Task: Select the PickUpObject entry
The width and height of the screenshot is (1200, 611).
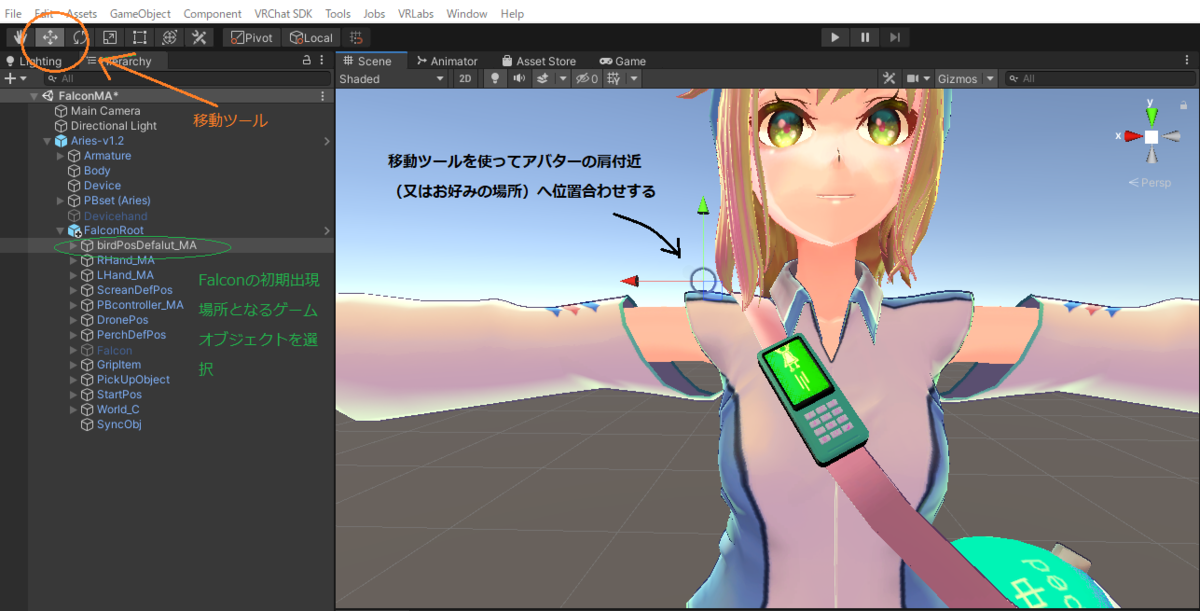Action: click(133, 380)
